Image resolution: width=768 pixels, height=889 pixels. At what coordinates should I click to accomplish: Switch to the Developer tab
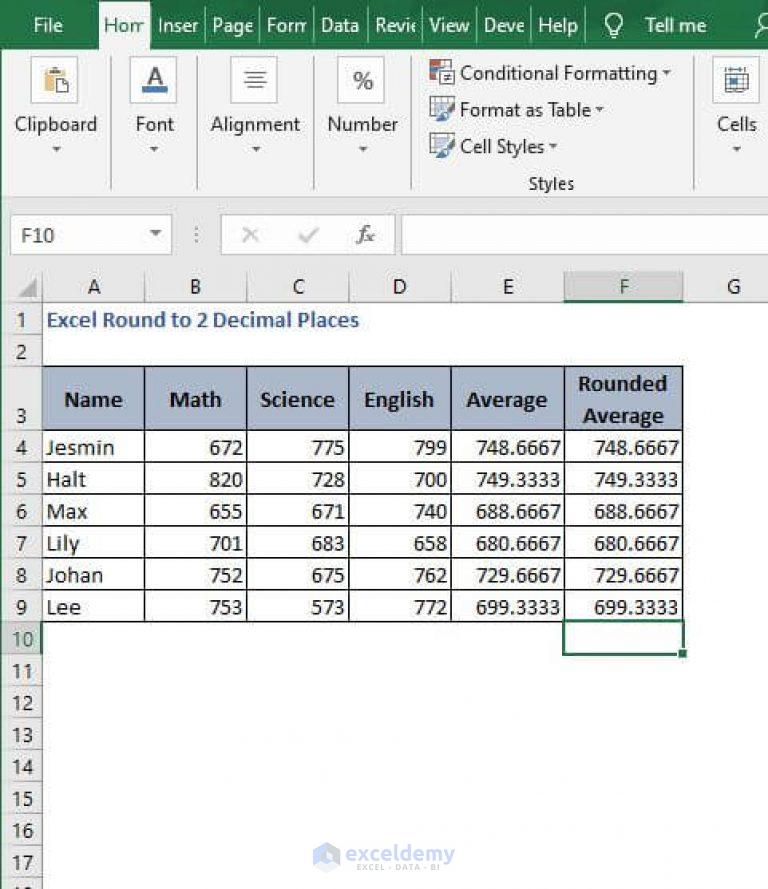503,25
